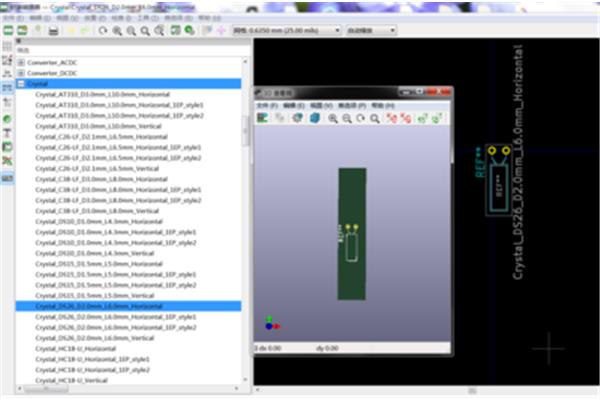Toggle footprint tree panel icon at left bottom

click(7, 178)
